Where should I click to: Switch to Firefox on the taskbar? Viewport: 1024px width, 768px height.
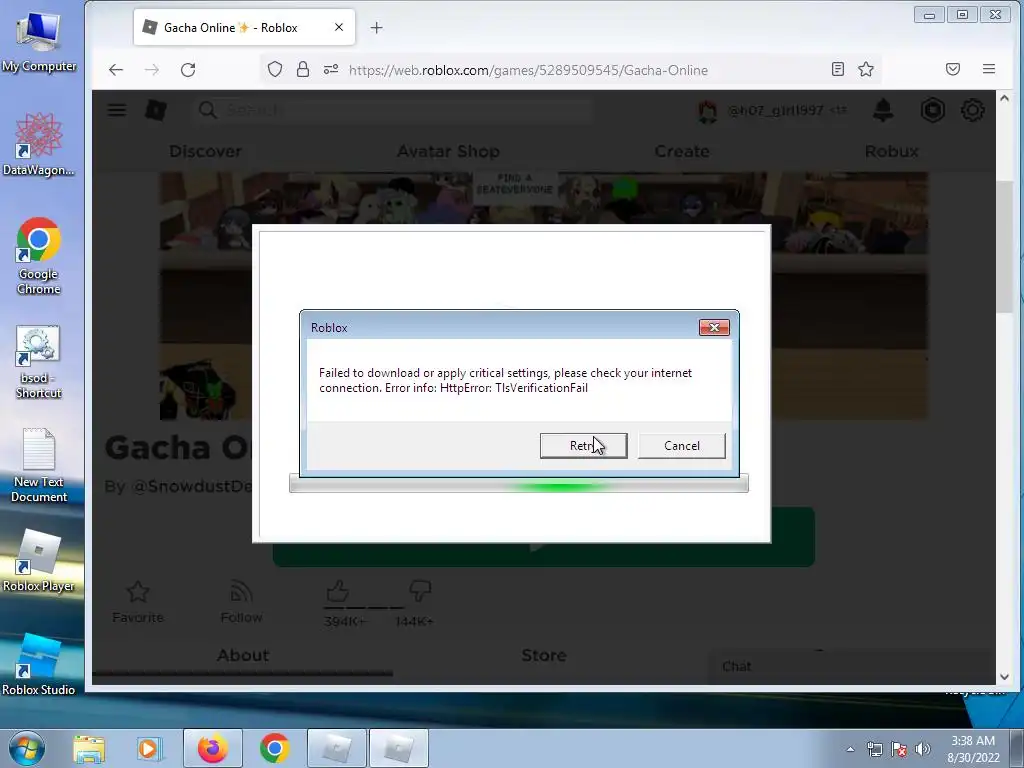point(212,748)
